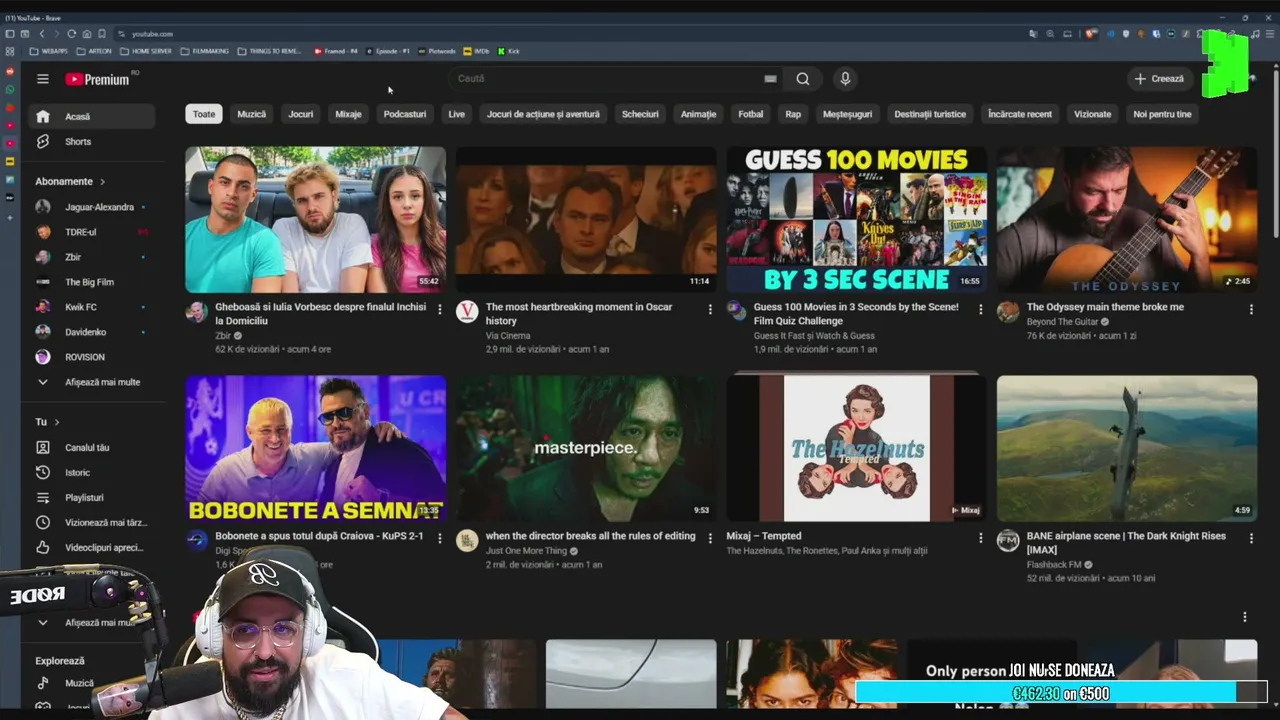Open the ARTEON bookmark folder
Screen dimensions: 1280x720
[94, 51]
